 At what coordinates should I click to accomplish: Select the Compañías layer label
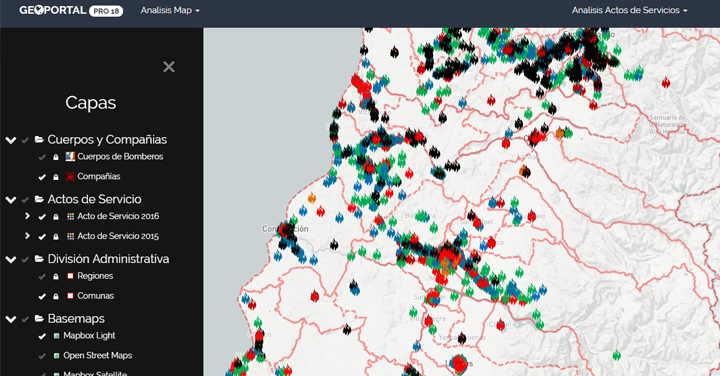99,176
